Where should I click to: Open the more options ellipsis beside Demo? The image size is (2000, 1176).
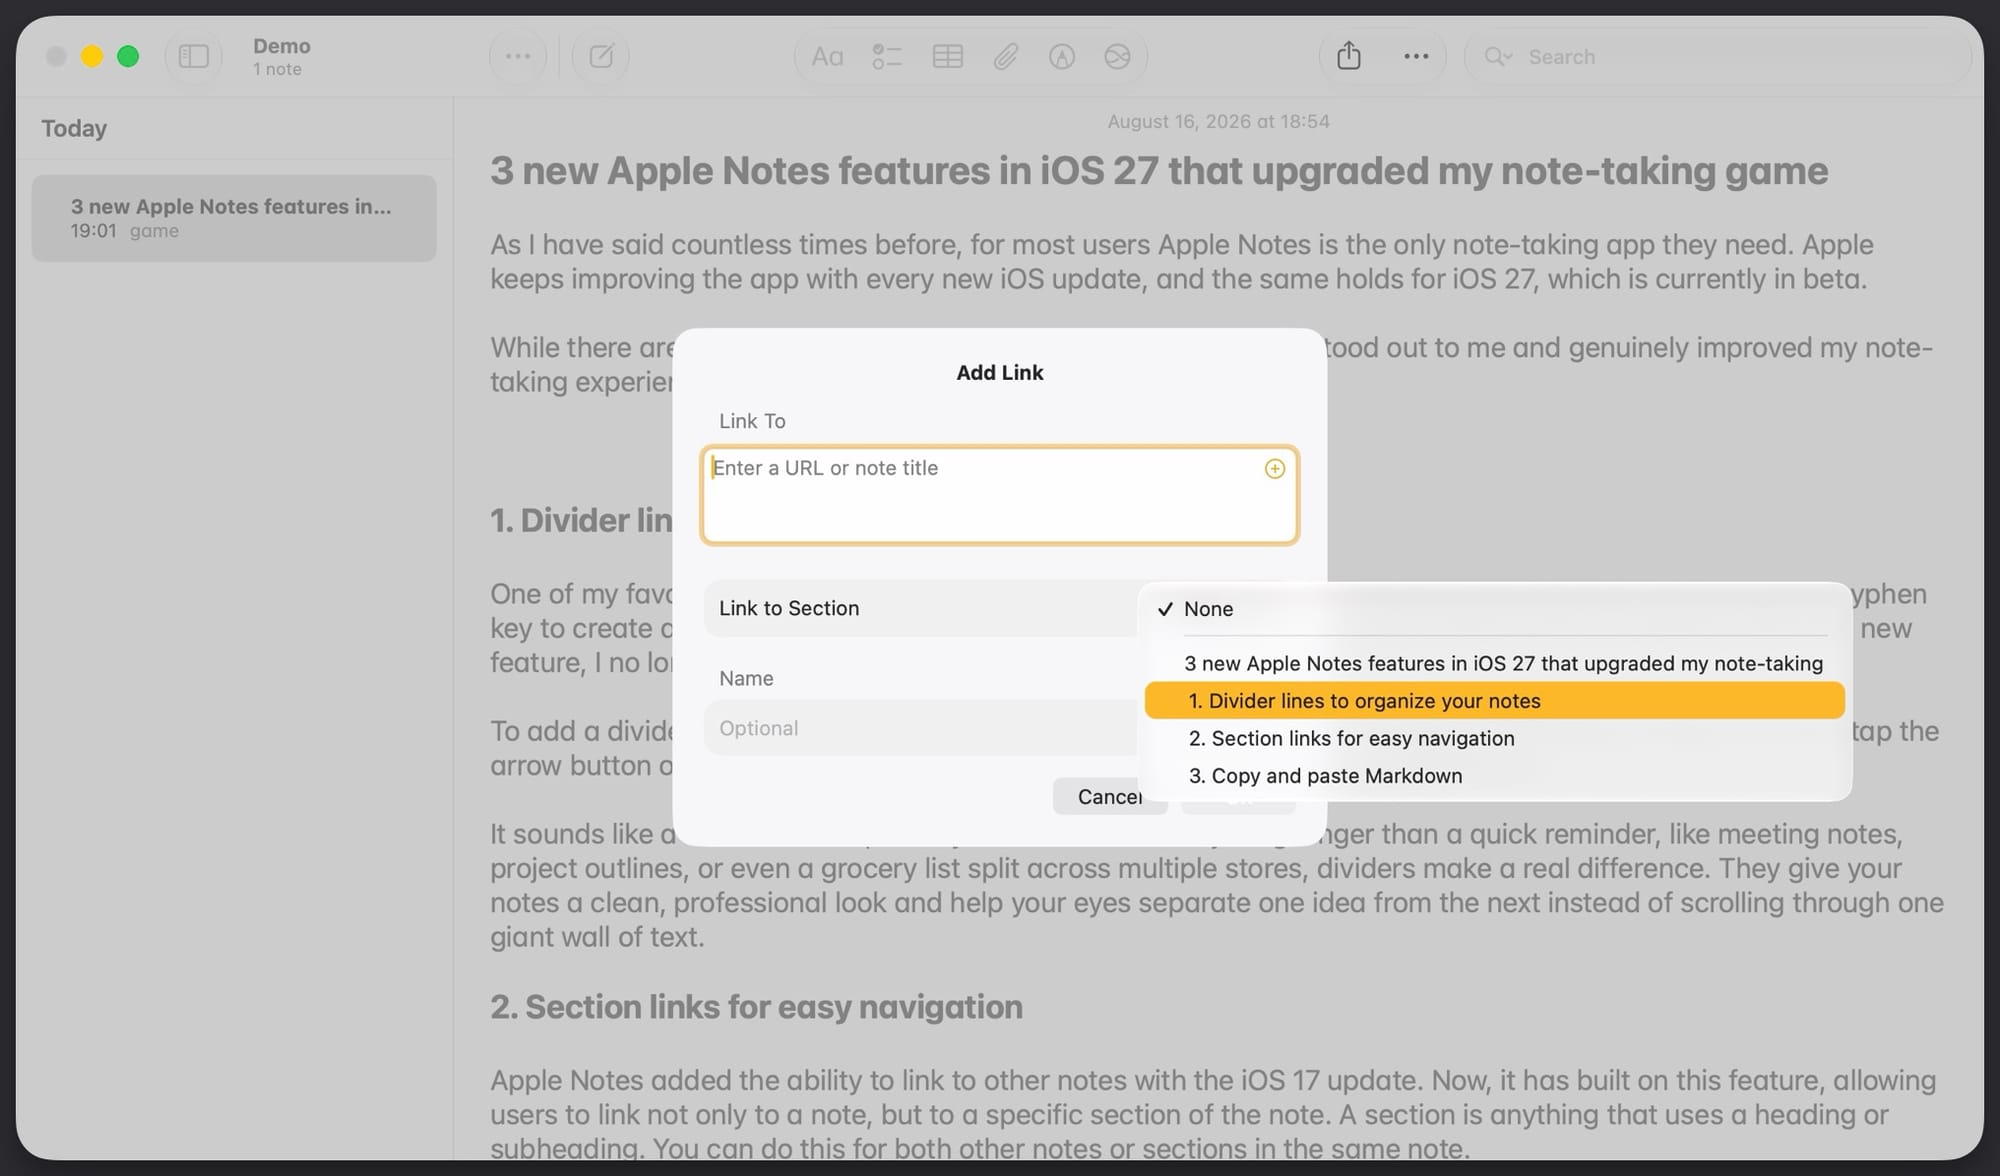pos(518,57)
